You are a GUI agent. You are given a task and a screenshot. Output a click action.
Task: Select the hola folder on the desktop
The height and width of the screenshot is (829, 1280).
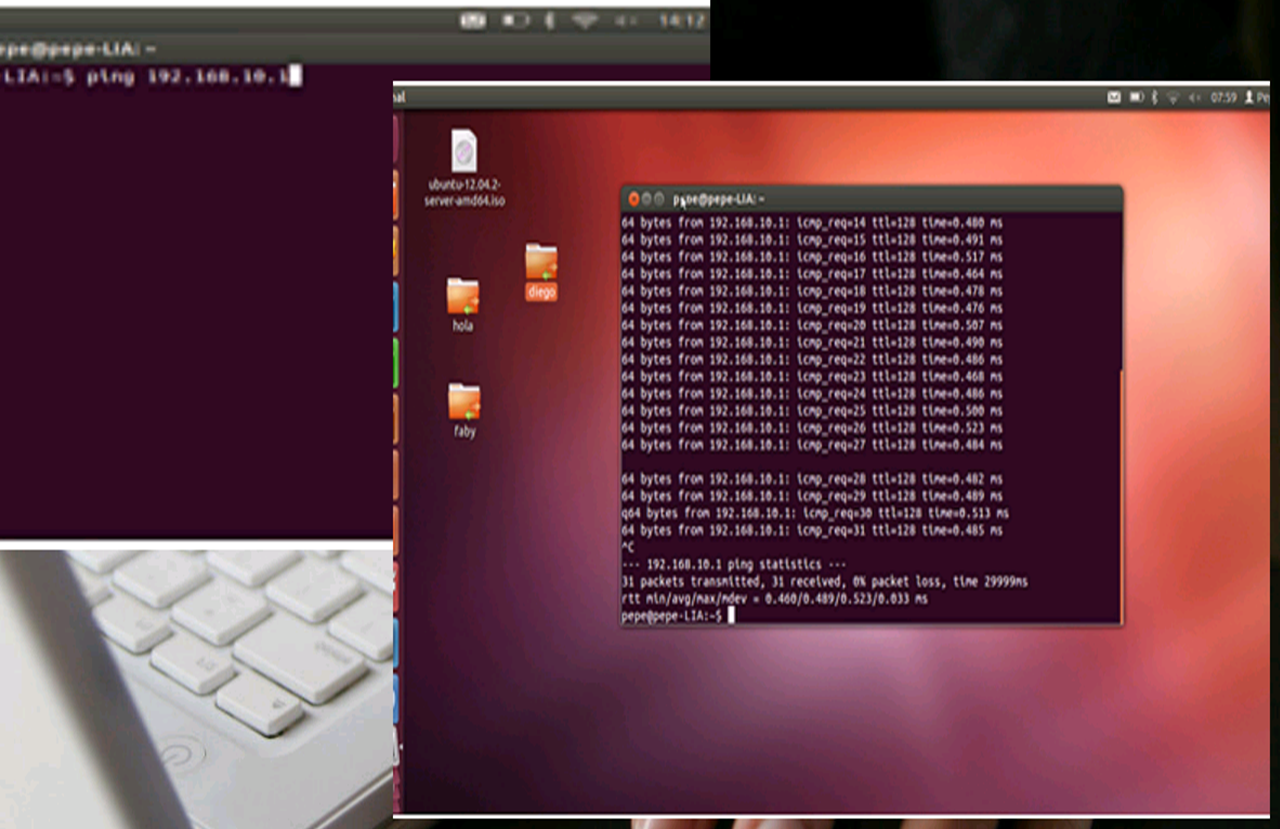[463, 296]
